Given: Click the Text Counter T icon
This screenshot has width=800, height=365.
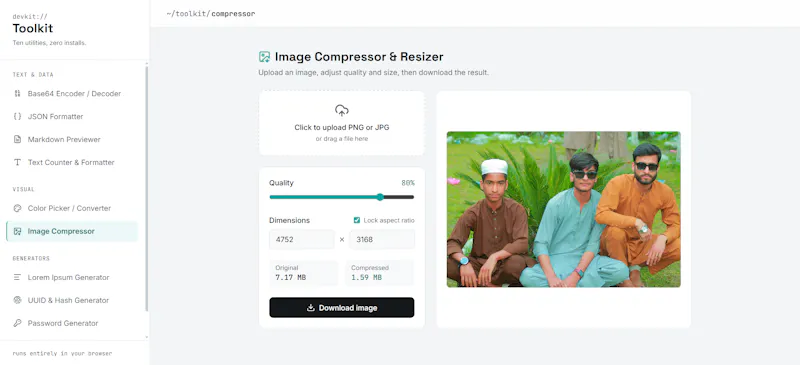Looking at the screenshot, I should 17,162.
